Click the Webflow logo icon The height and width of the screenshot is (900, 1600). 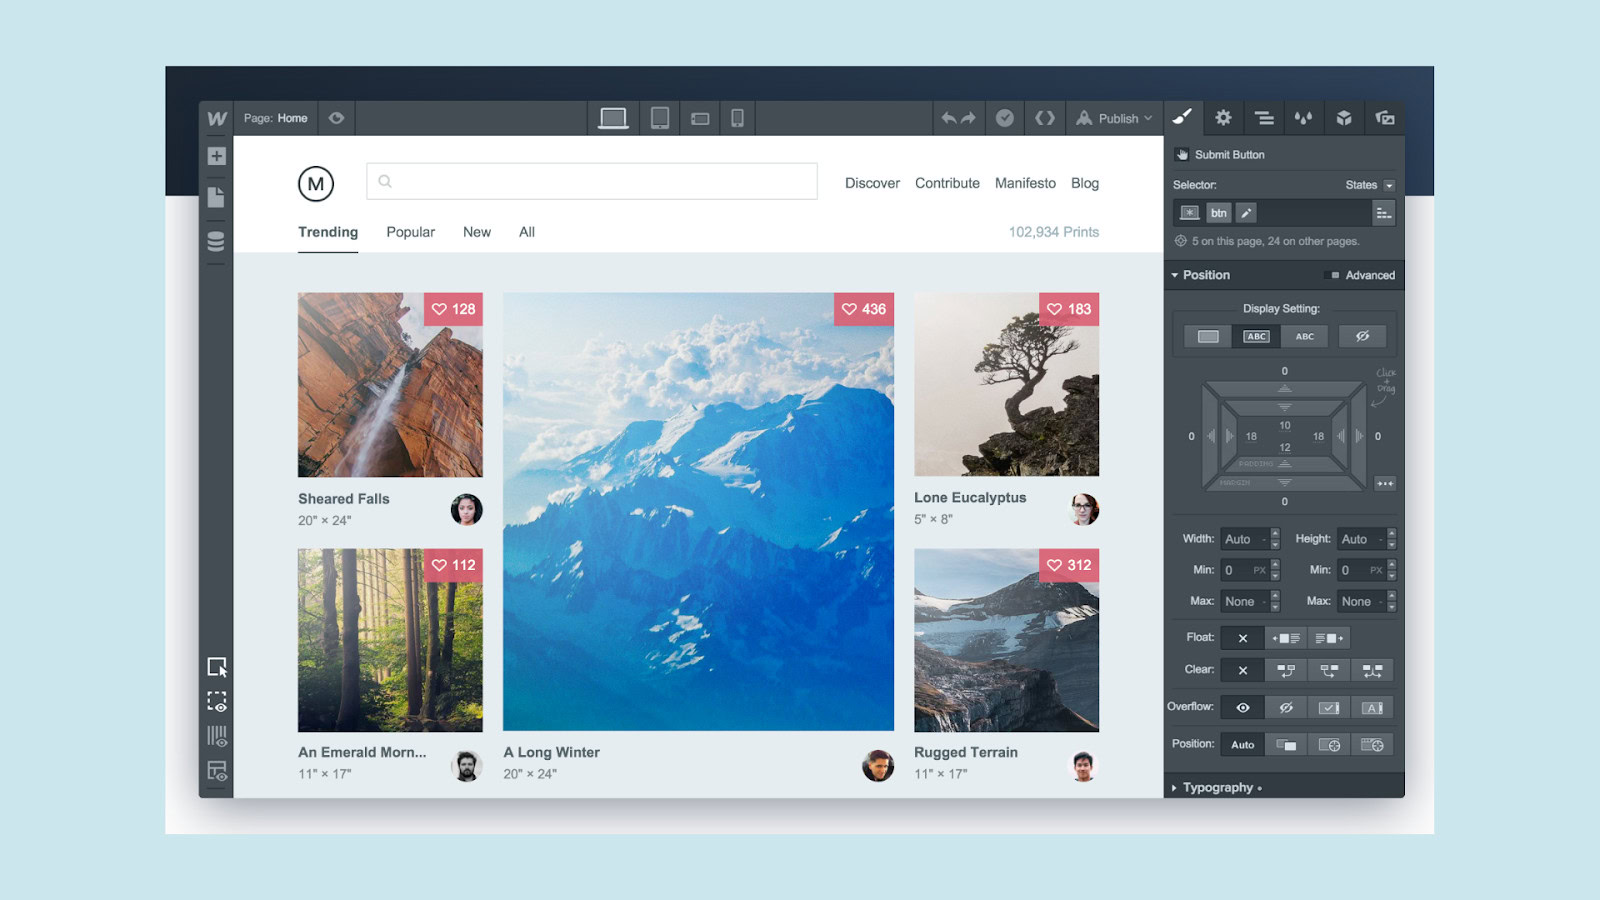coord(217,118)
